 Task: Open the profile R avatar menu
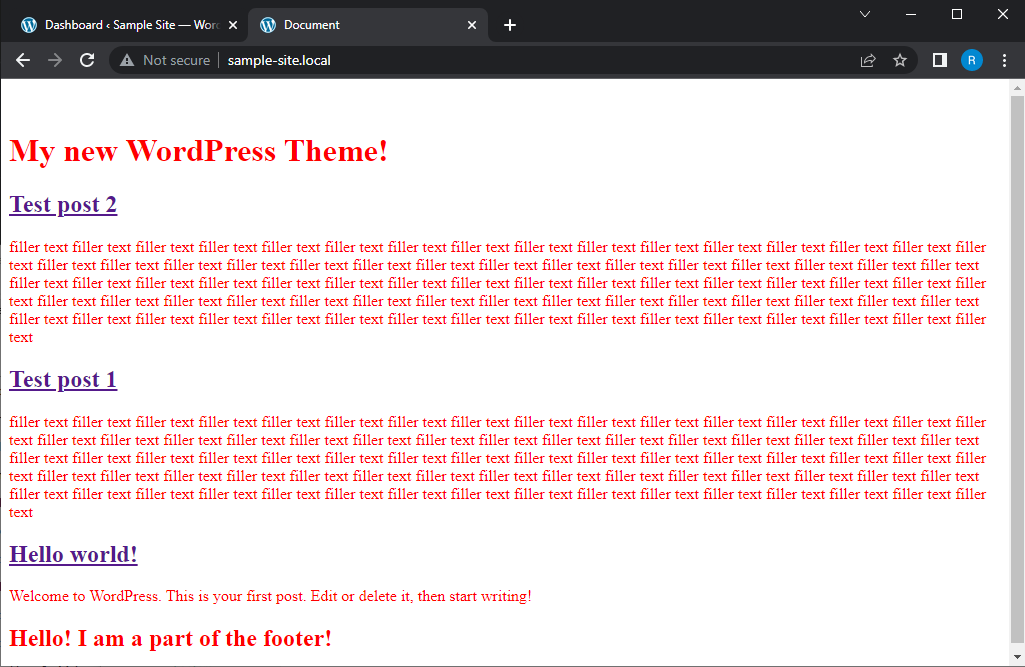(x=971, y=60)
